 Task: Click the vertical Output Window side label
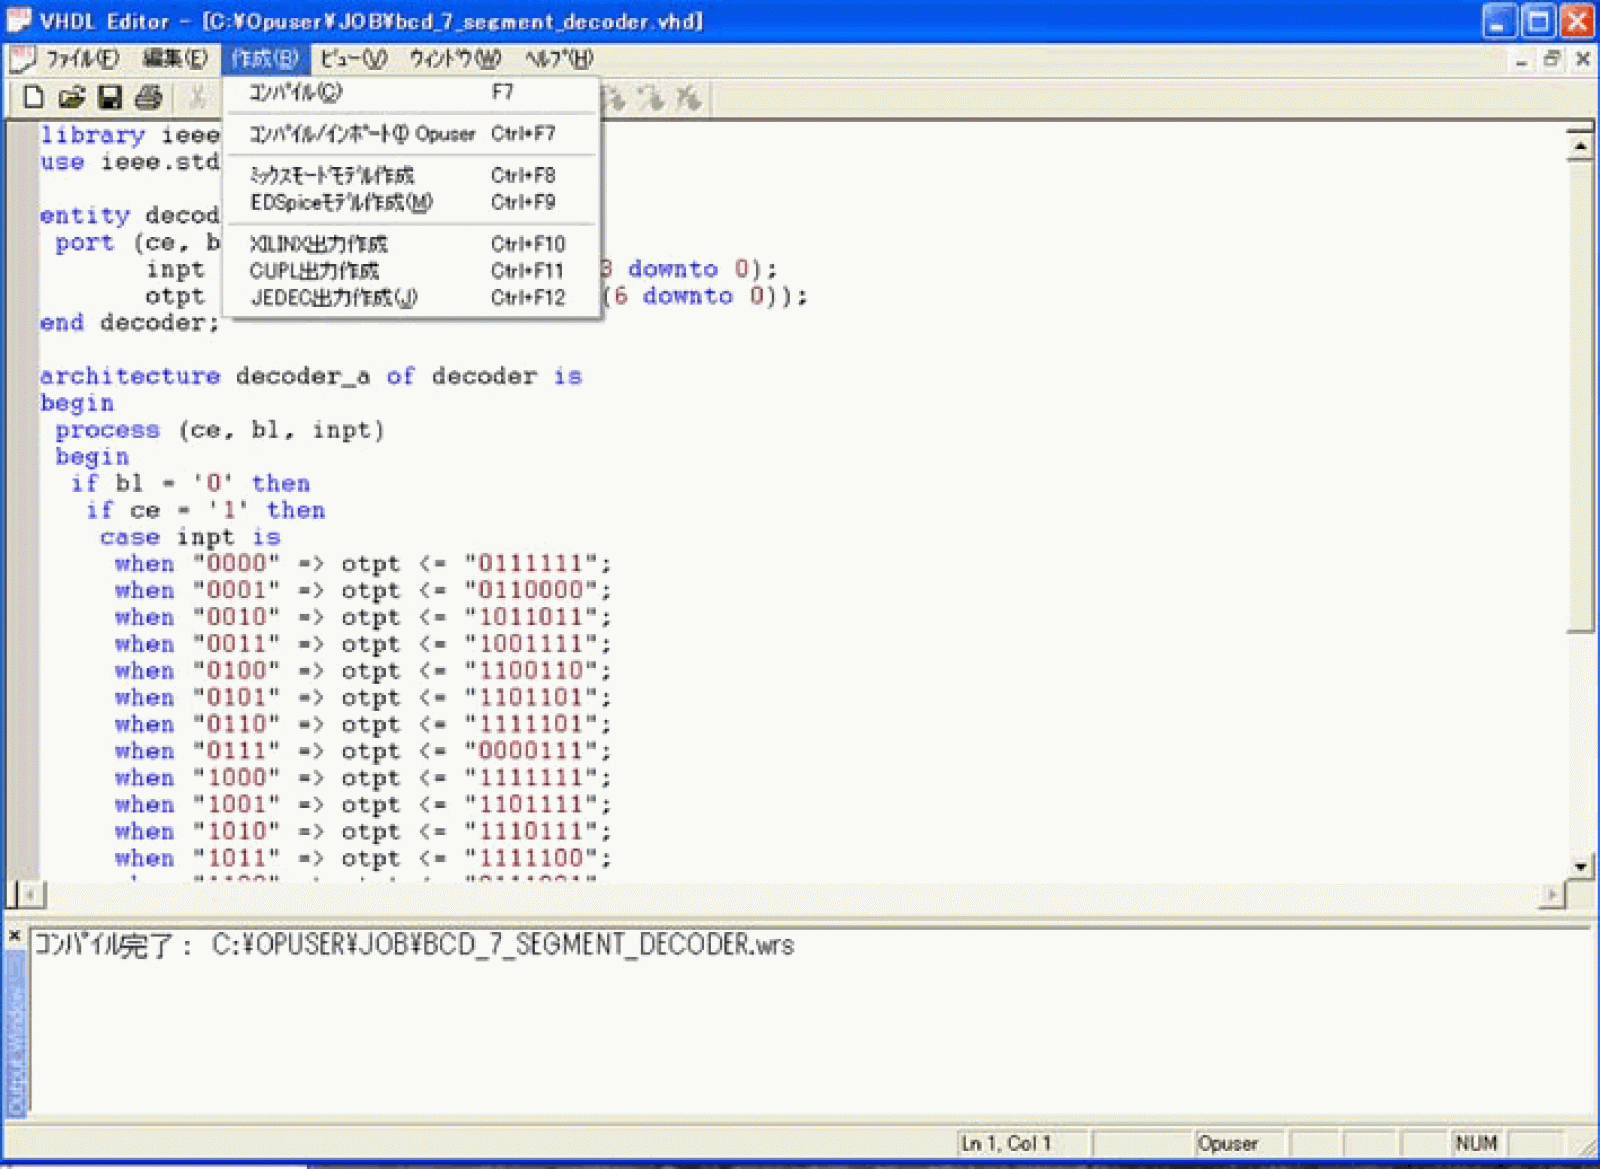pyautogui.click(x=15, y=1032)
